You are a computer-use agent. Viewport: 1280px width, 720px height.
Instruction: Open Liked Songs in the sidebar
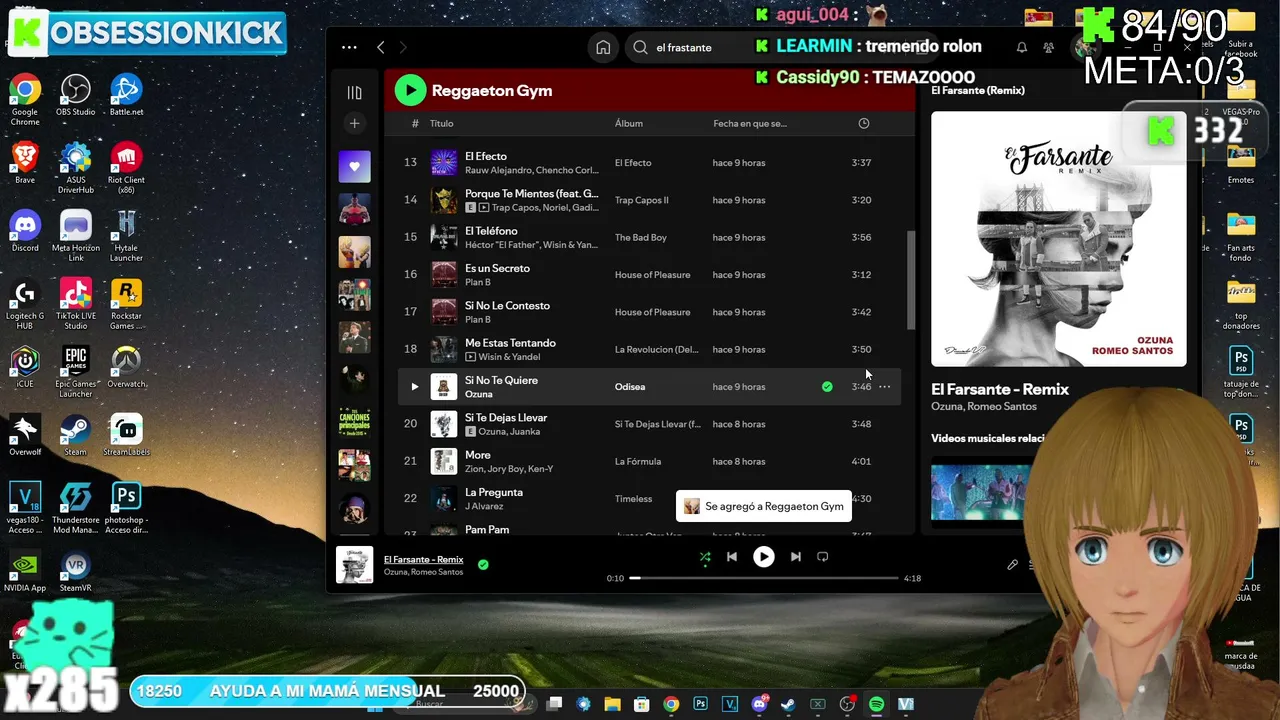click(354, 166)
